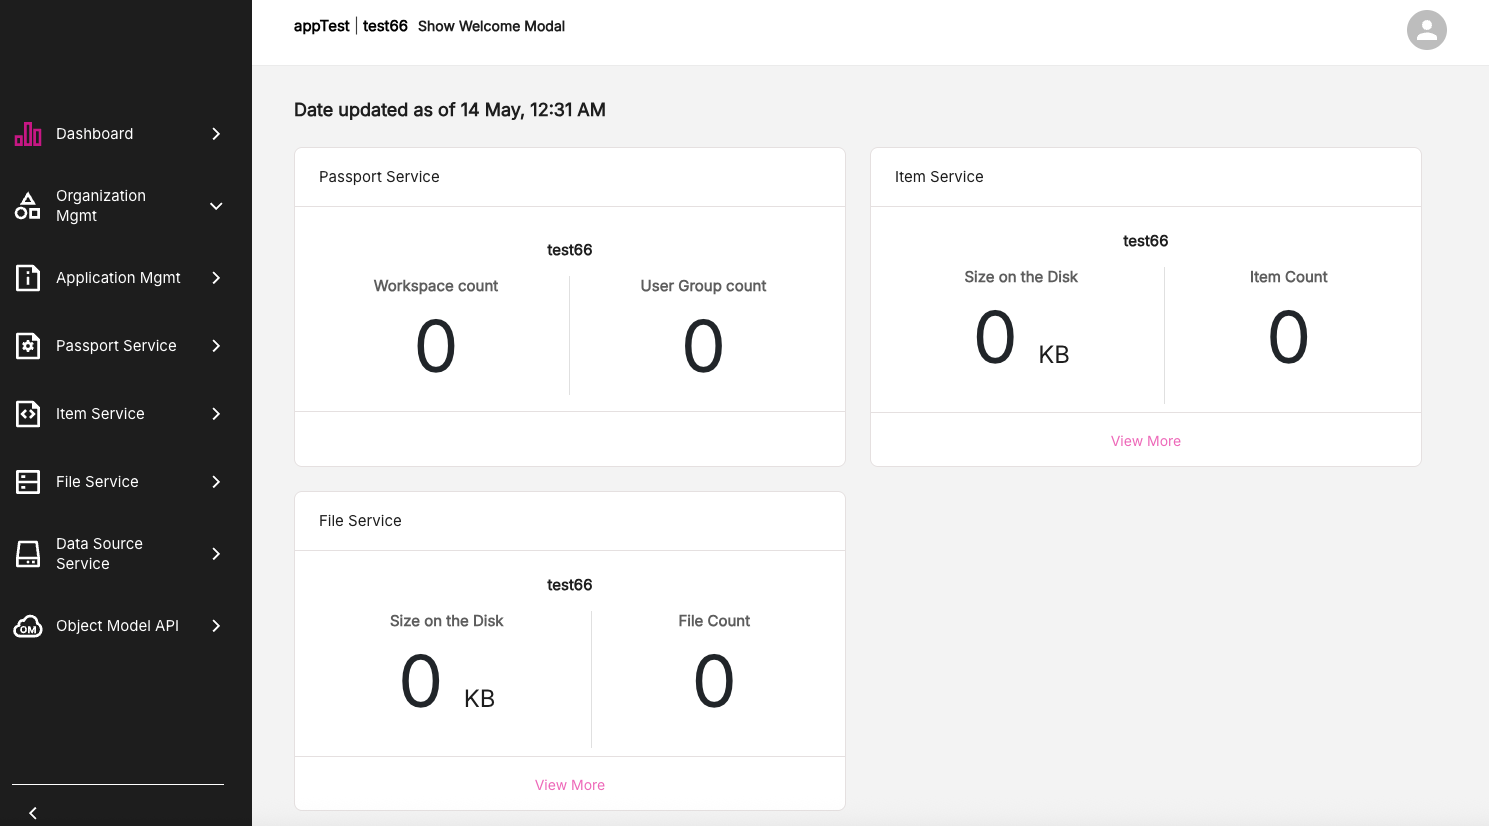Click the File Service storage icon
This screenshot has height=826, width=1489.
28,482
